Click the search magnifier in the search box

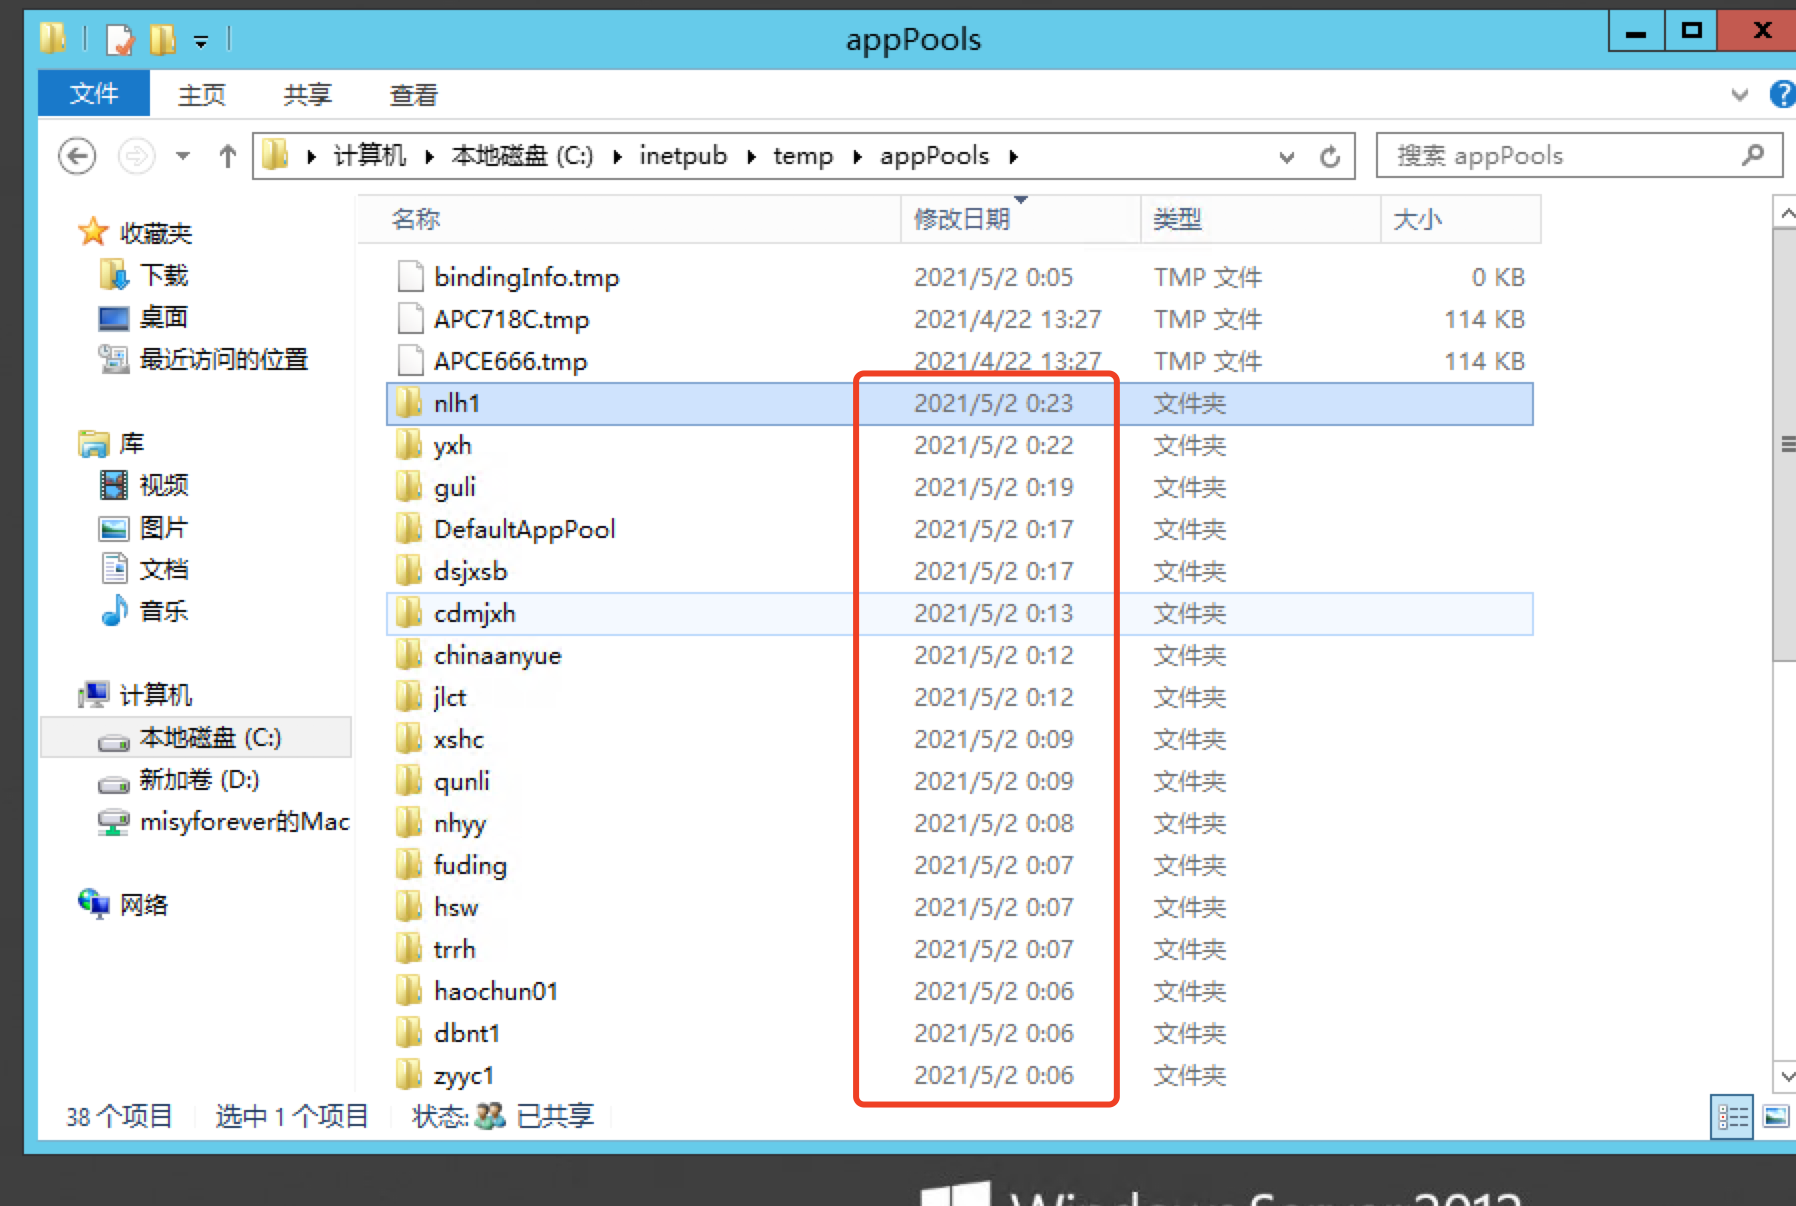1752,155
